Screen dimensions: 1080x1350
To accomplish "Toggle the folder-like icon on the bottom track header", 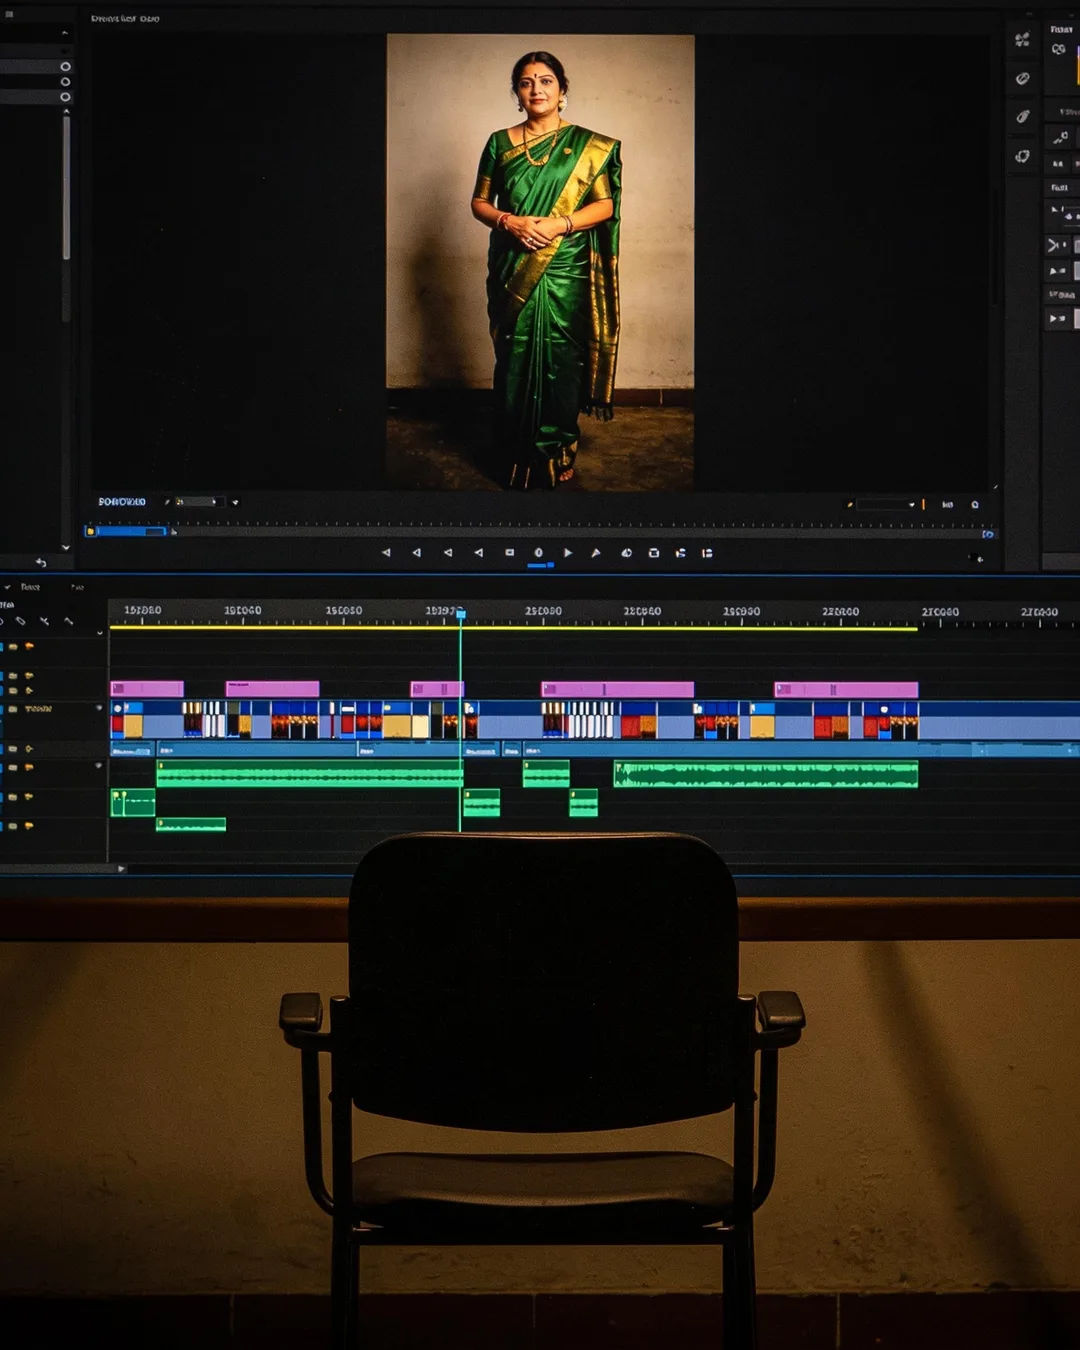I will coord(13,826).
